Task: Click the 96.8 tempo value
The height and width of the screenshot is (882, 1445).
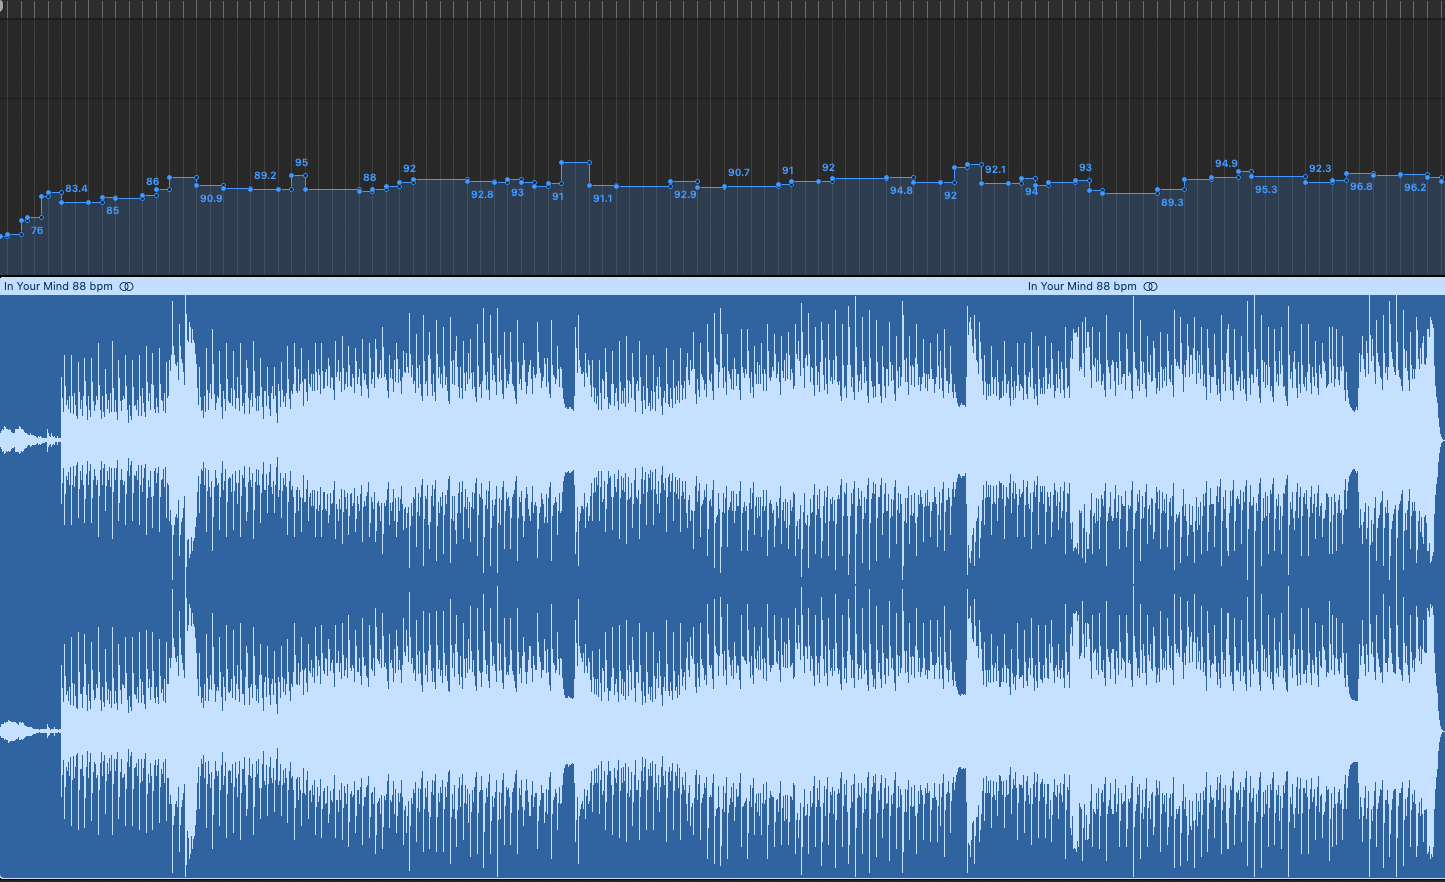Action: 1361,187
